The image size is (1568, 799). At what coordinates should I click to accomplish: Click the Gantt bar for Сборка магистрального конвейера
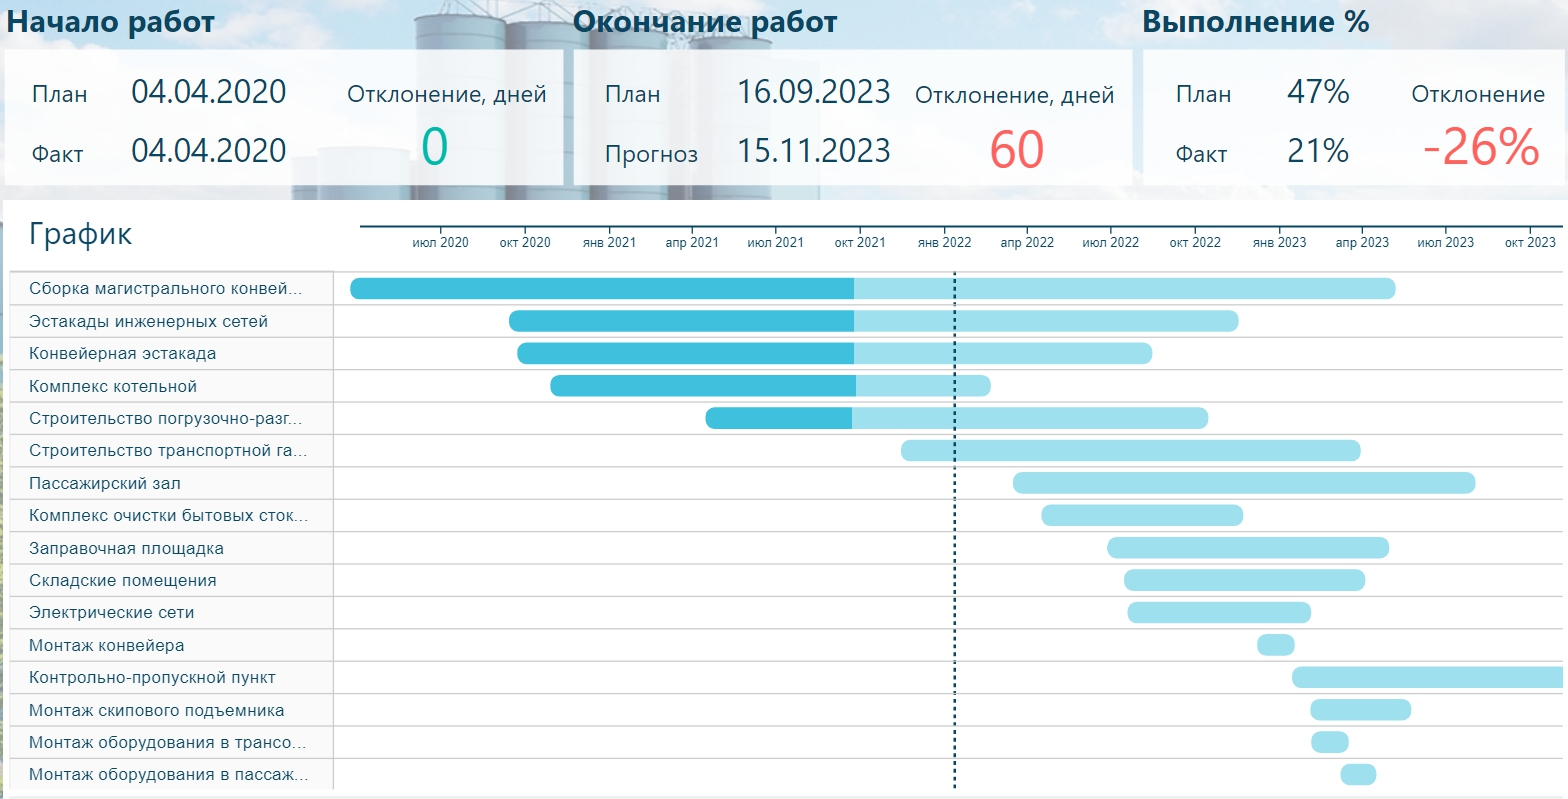(x=873, y=289)
